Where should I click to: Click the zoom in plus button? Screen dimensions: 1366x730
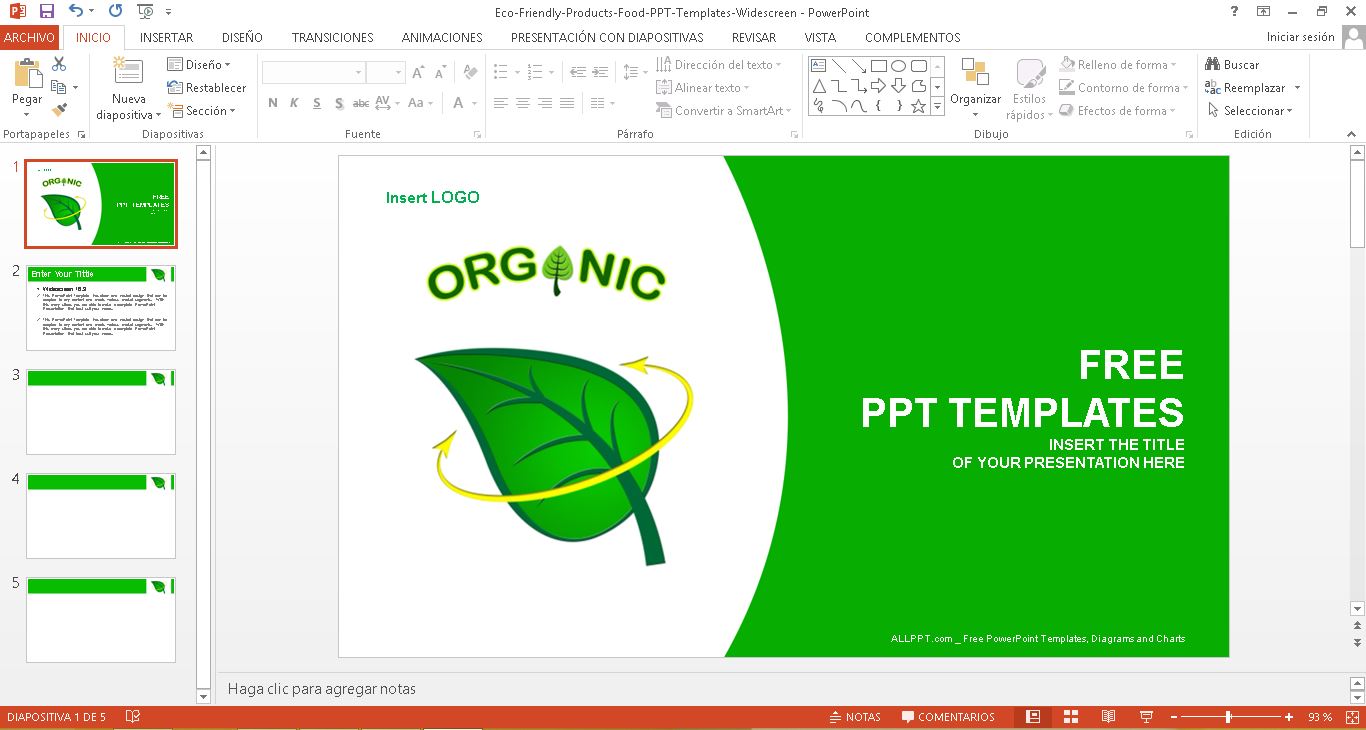pyautogui.click(x=1289, y=717)
